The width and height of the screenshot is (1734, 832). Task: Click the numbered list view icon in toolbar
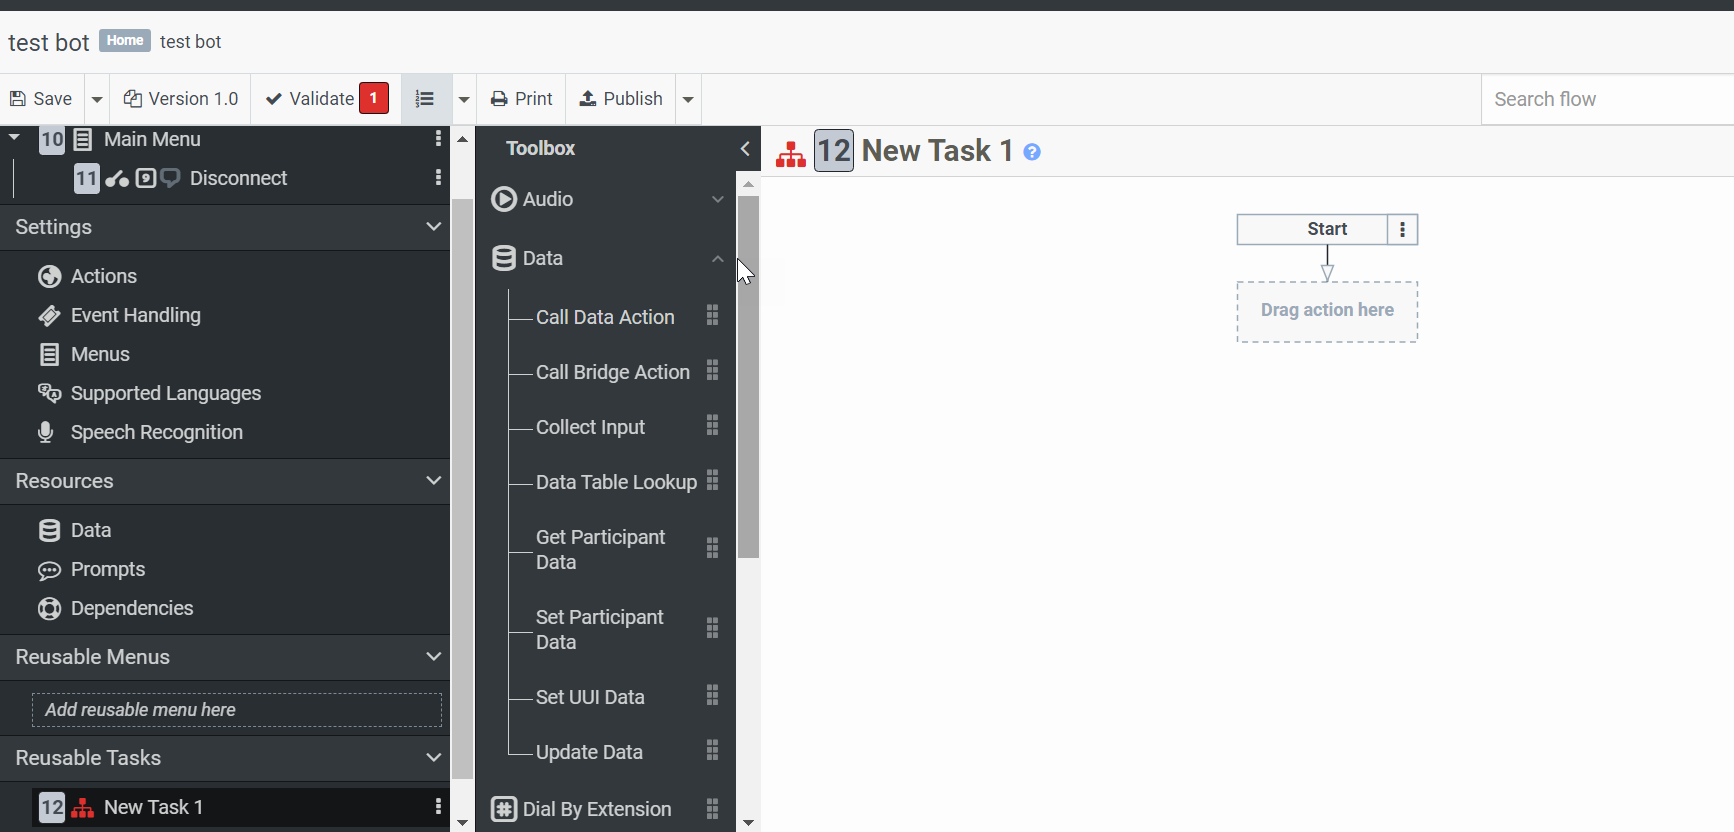(425, 99)
